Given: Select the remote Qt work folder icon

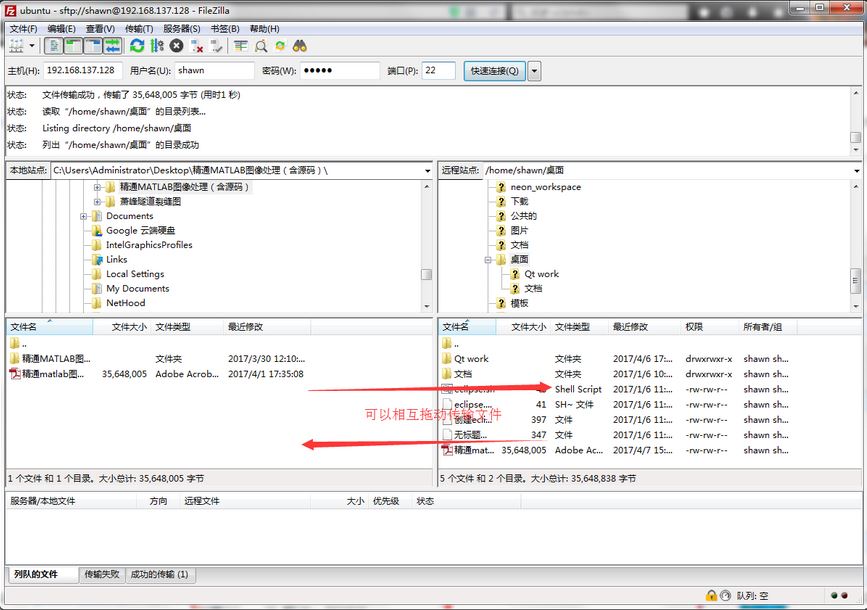Looking at the screenshot, I should point(447,359).
